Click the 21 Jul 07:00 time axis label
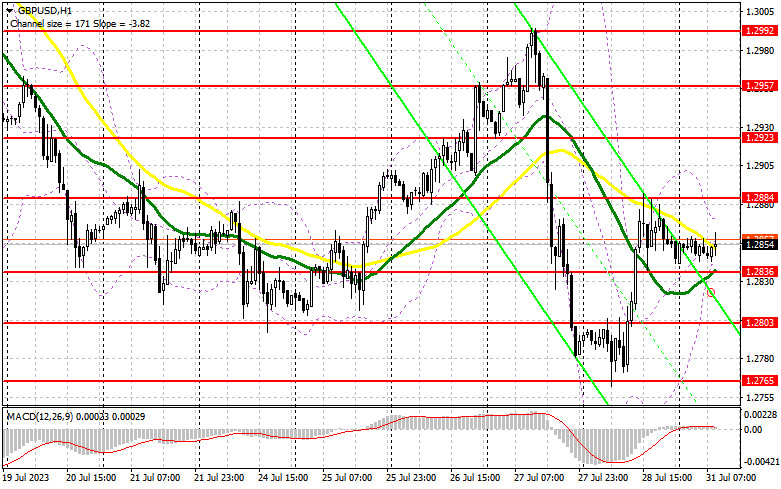Screen dimensions: 781x489 [x=155, y=478]
